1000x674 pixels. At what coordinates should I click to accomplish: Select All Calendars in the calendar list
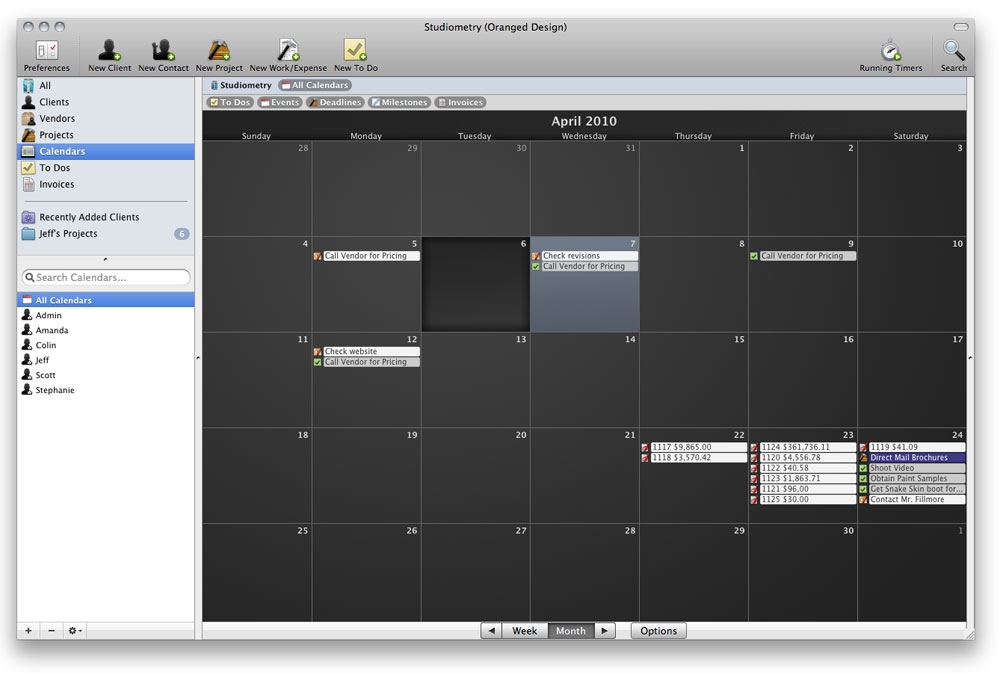pos(106,300)
